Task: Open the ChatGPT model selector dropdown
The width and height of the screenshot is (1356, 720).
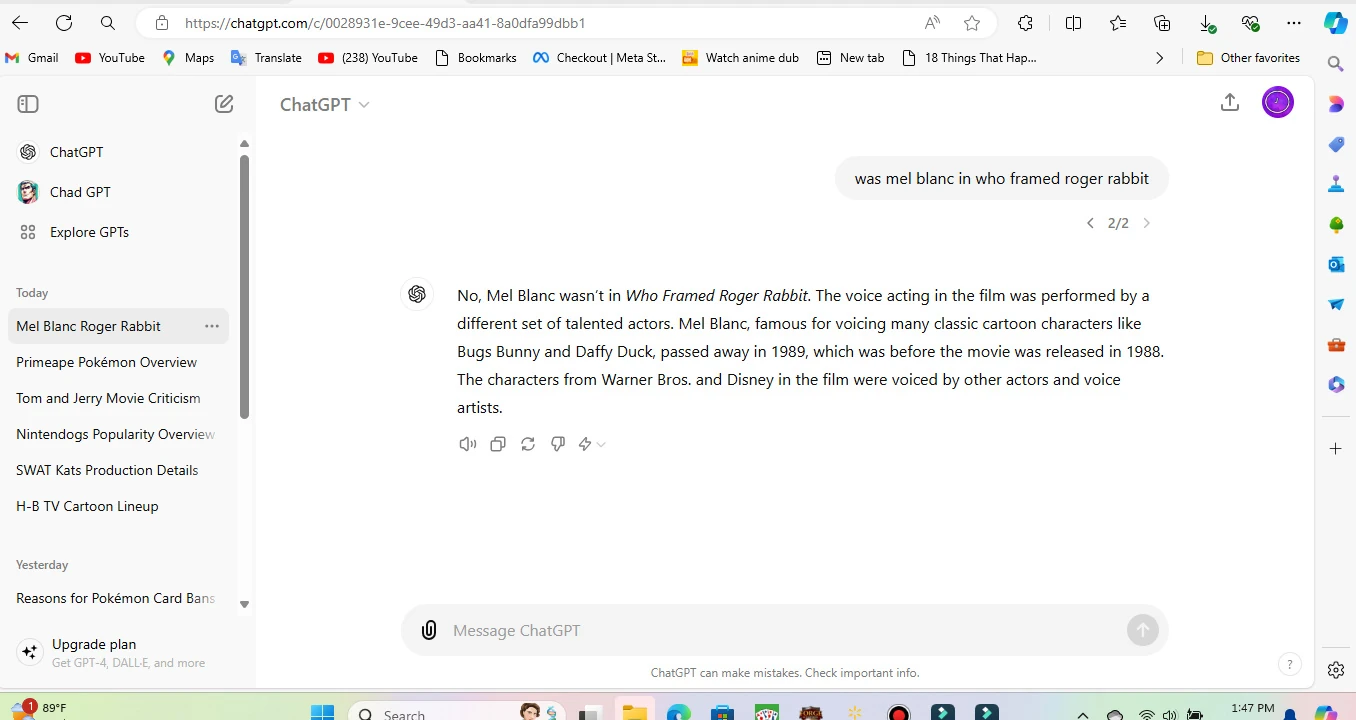Action: click(x=324, y=104)
